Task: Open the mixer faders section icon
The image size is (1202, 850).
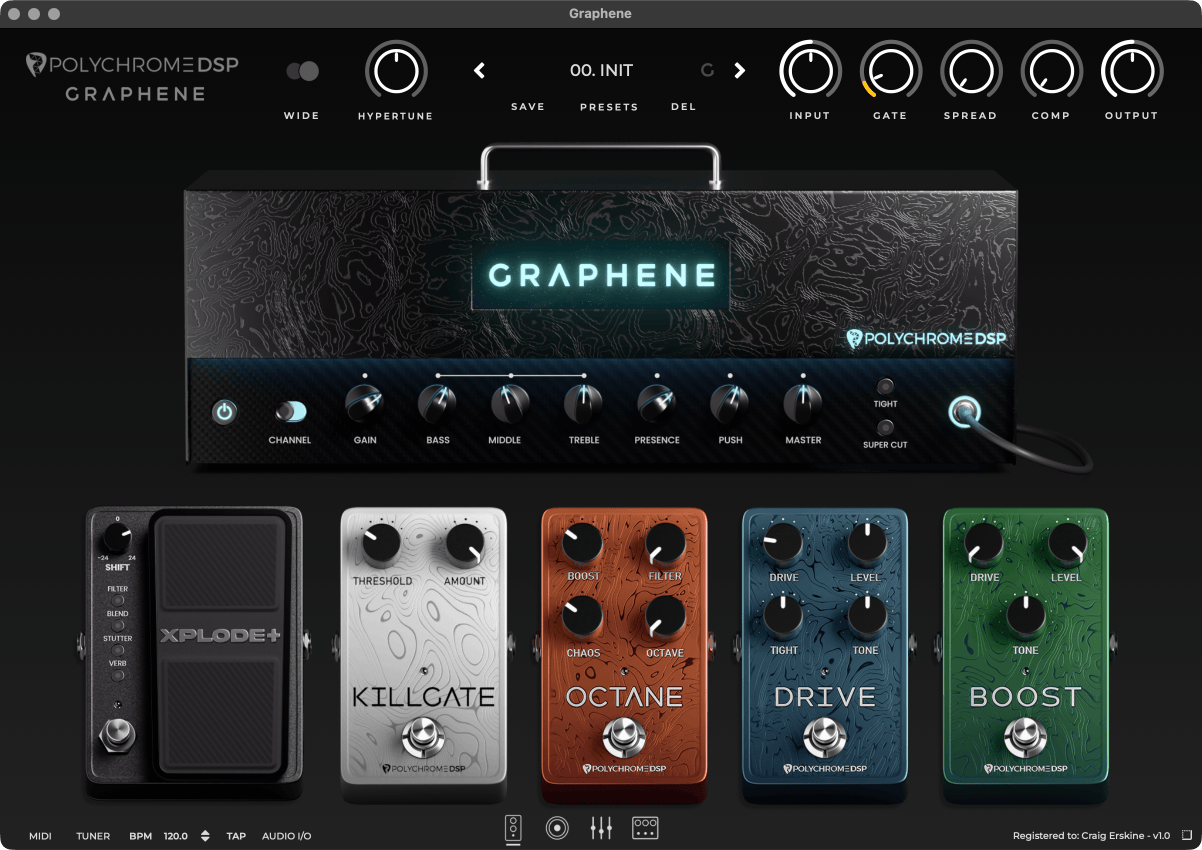Action: (x=601, y=828)
